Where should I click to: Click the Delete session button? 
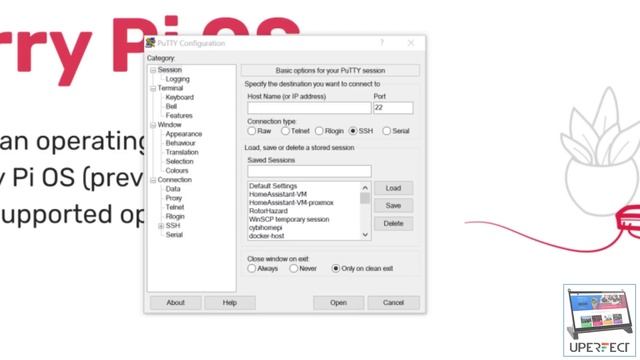click(393, 224)
